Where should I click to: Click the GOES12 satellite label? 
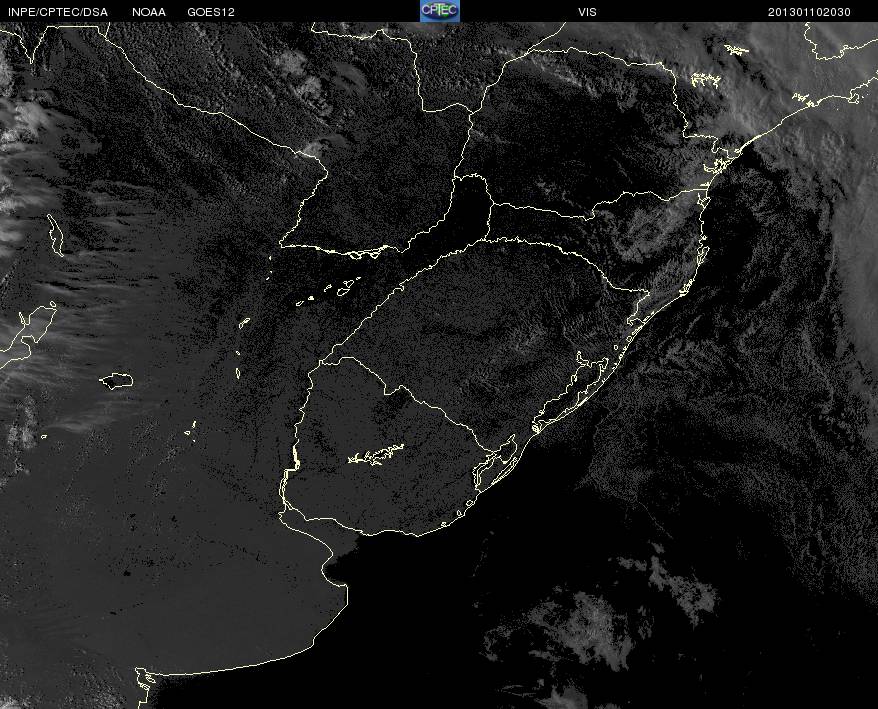[212, 11]
